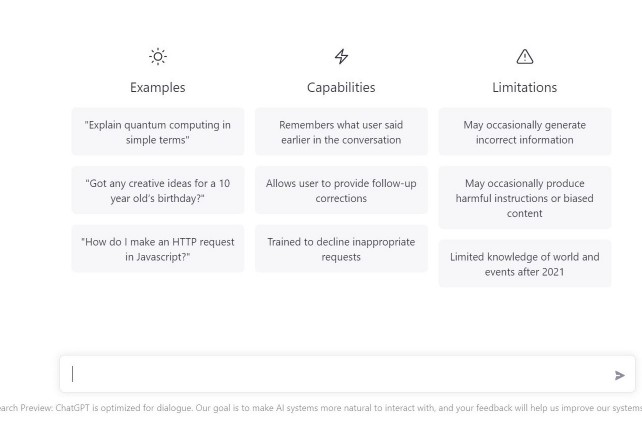Click "May occasionally generate incorrect information" card

point(524,132)
